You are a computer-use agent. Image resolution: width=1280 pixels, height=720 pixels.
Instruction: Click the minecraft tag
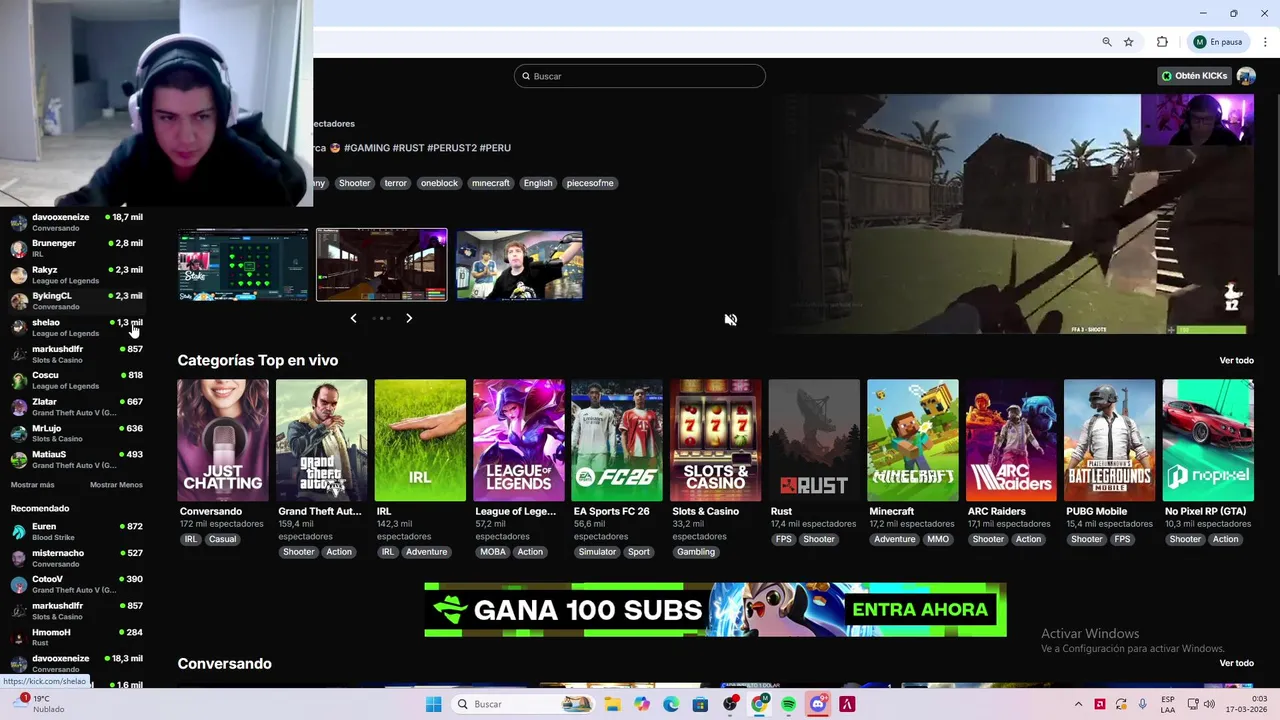pyautogui.click(x=491, y=183)
